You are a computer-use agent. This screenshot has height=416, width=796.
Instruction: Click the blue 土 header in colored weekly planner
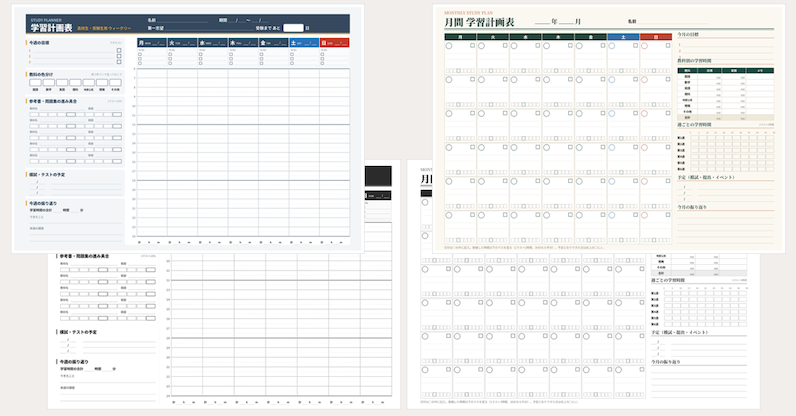[304, 43]
